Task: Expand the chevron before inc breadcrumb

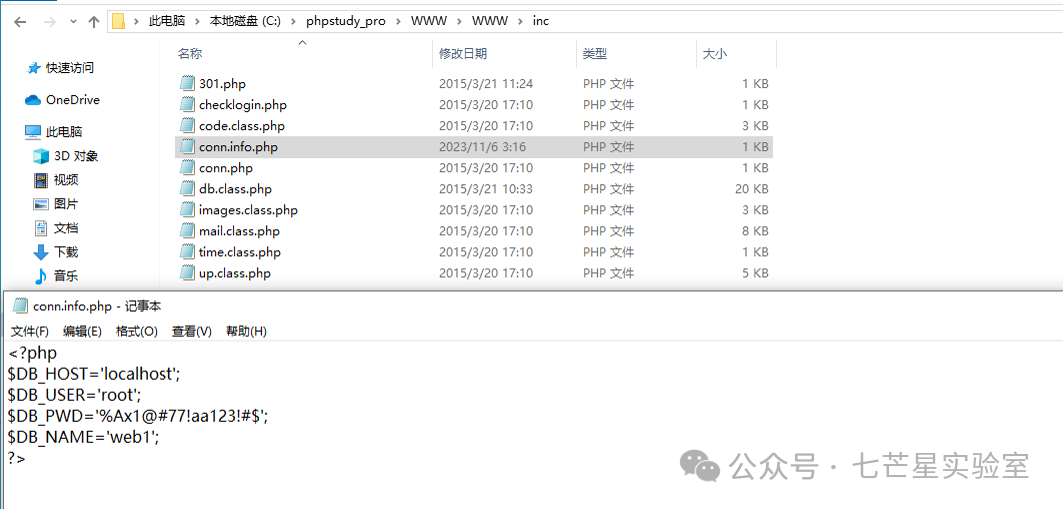Action: [x=519, y=21]
